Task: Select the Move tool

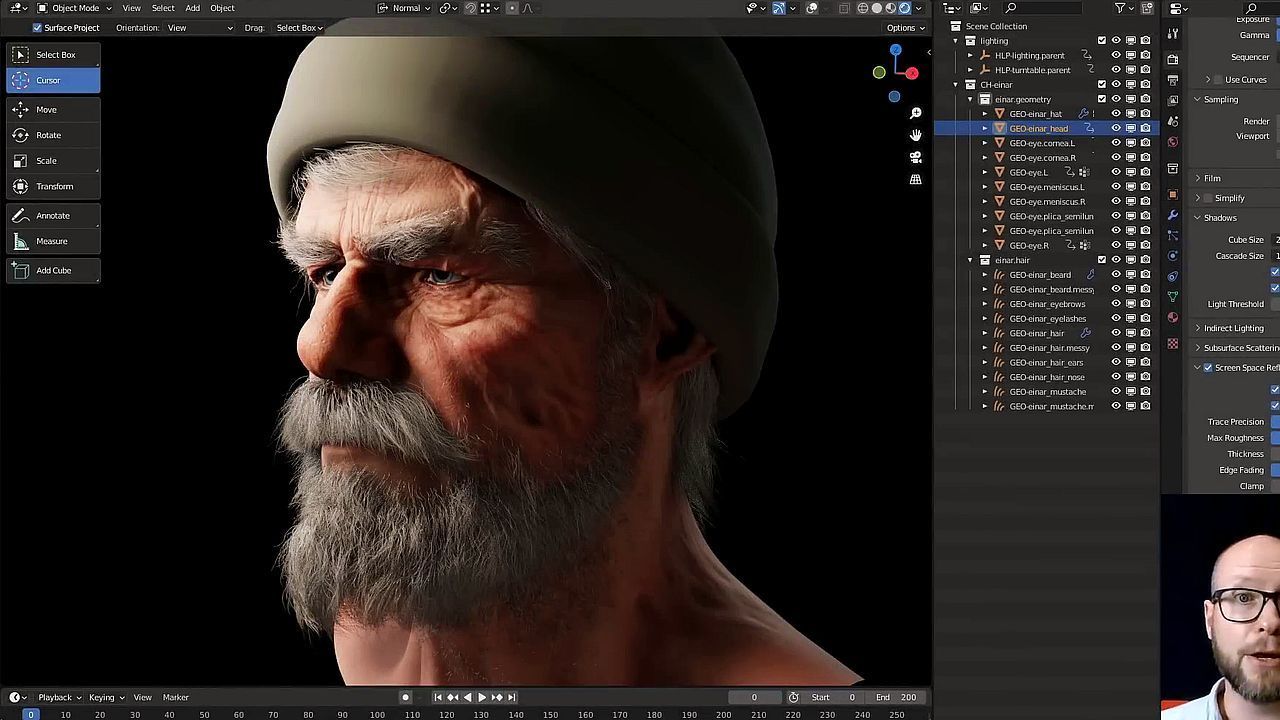Action: coord(46,109)
